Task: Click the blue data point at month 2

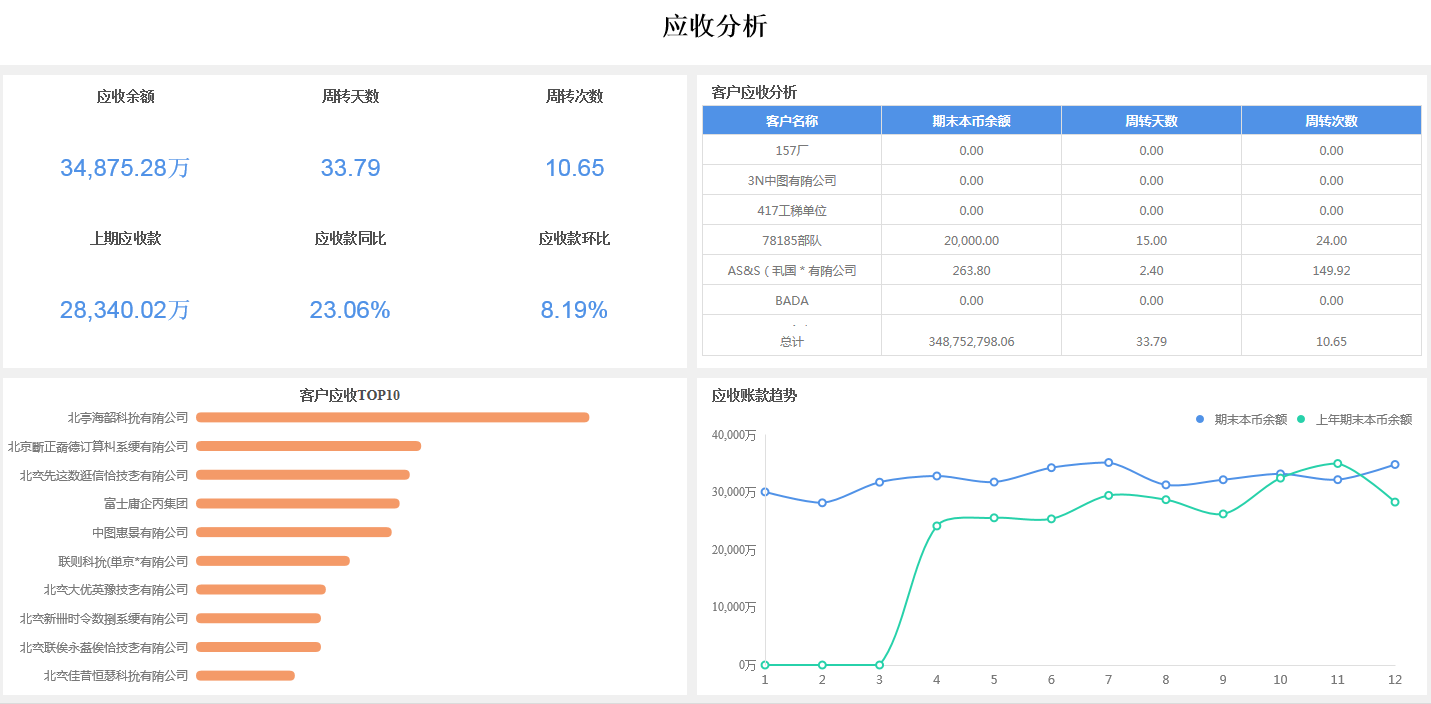Action: pyautogui.click(x=822, y=503)
